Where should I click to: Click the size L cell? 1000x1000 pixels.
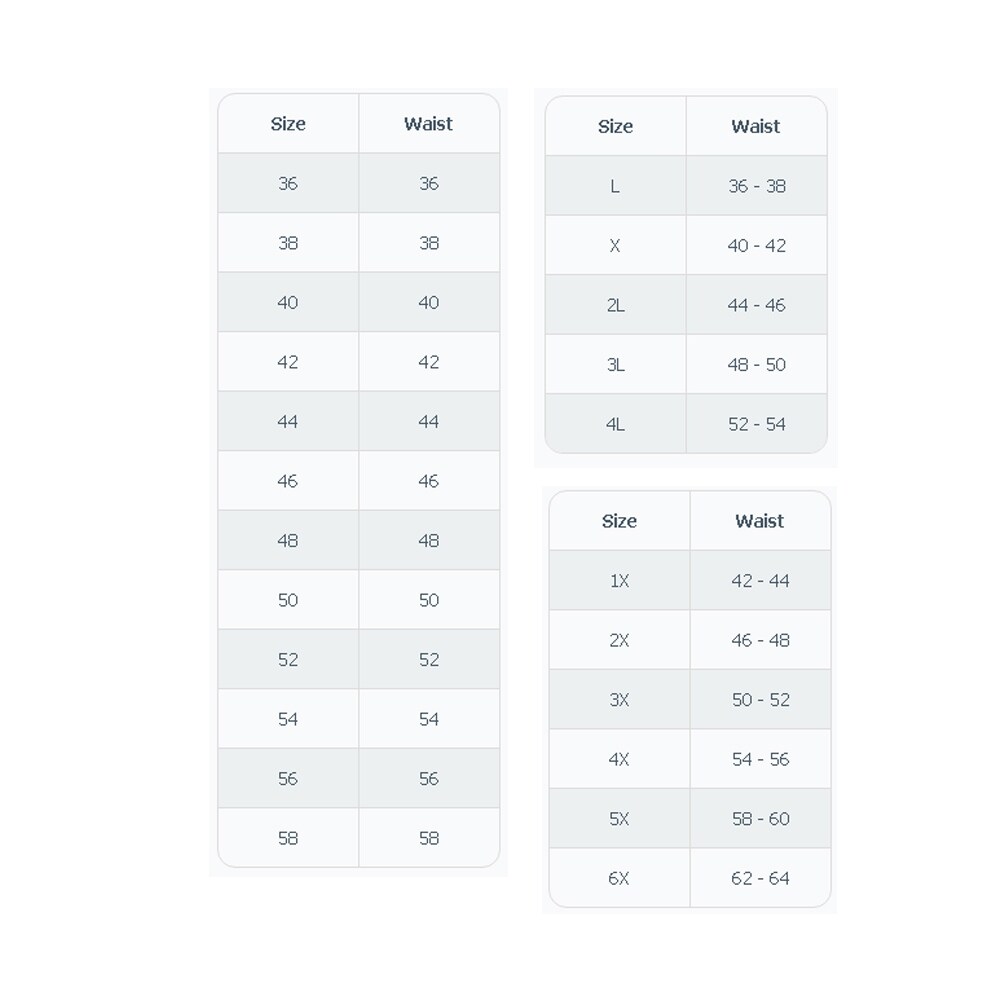[615, 186]
